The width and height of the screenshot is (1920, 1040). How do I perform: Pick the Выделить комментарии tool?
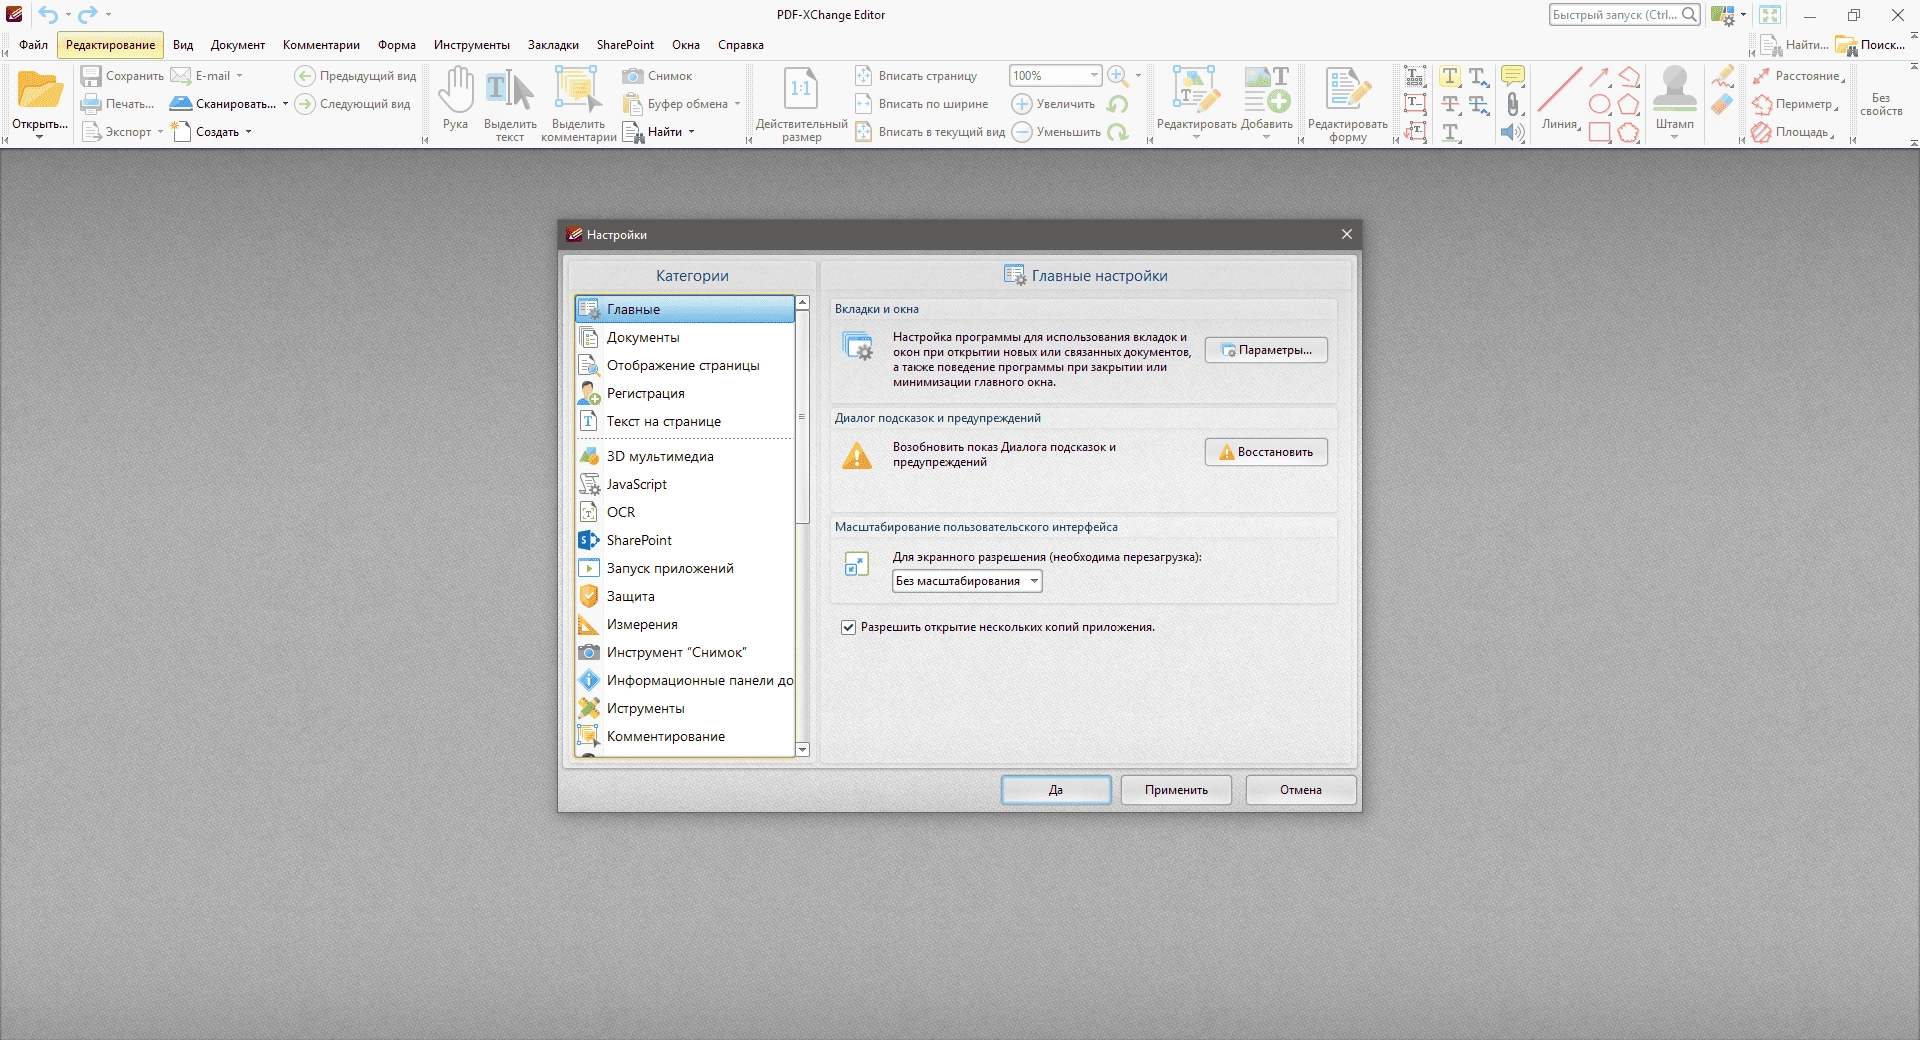(578, 105)
